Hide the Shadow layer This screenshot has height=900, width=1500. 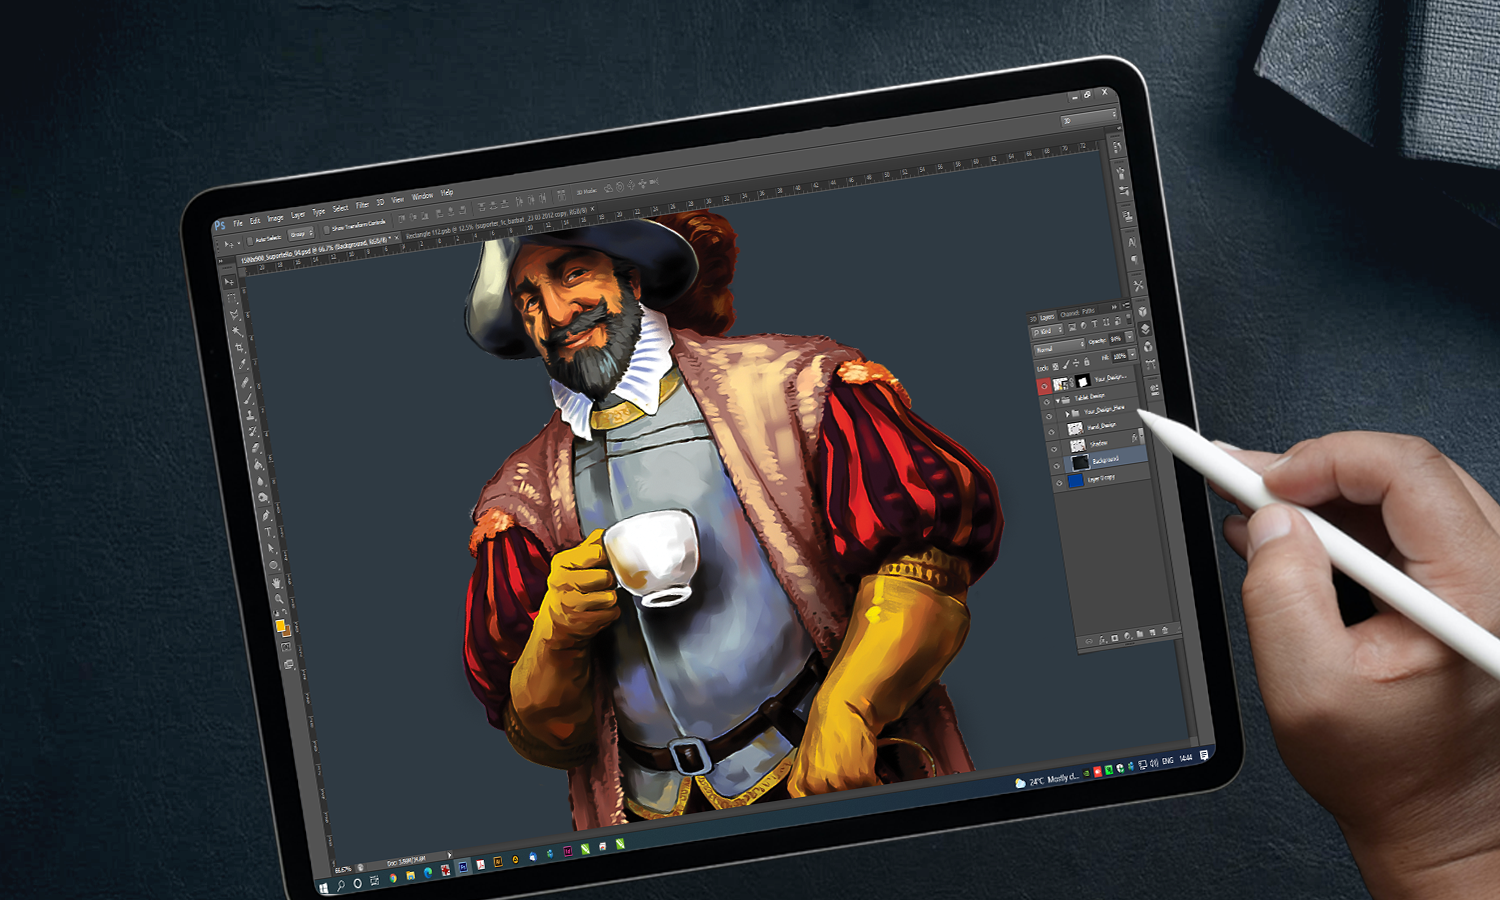pos(1054,449)
